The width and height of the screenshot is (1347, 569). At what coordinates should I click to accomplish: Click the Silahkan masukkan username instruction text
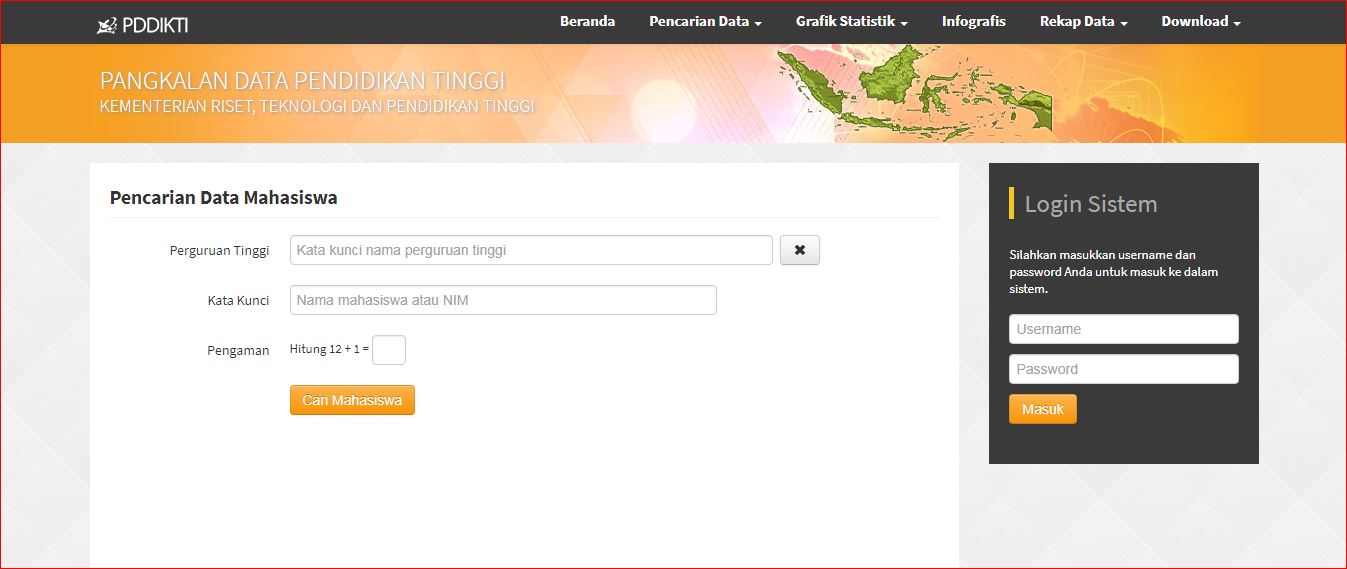1113,272
